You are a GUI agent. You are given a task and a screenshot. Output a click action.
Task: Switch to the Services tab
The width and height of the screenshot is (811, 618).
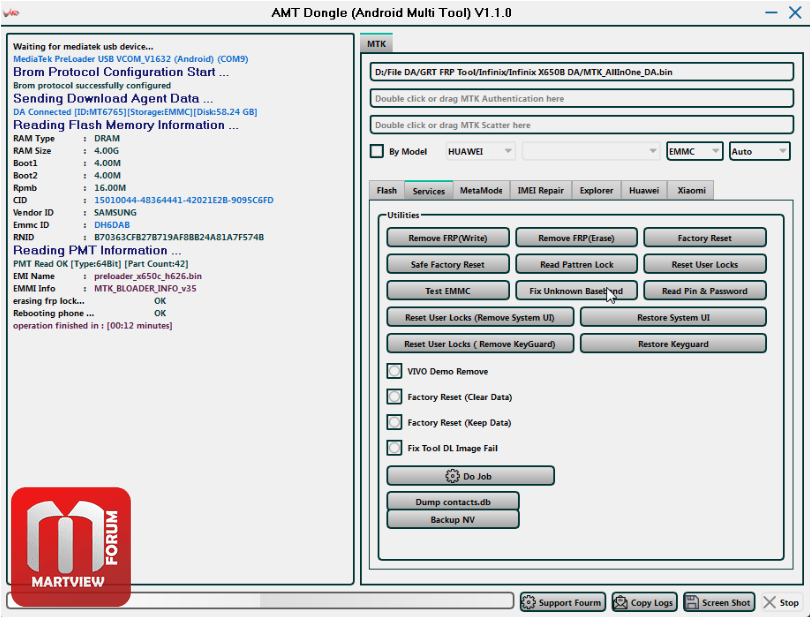coord(429,190)
